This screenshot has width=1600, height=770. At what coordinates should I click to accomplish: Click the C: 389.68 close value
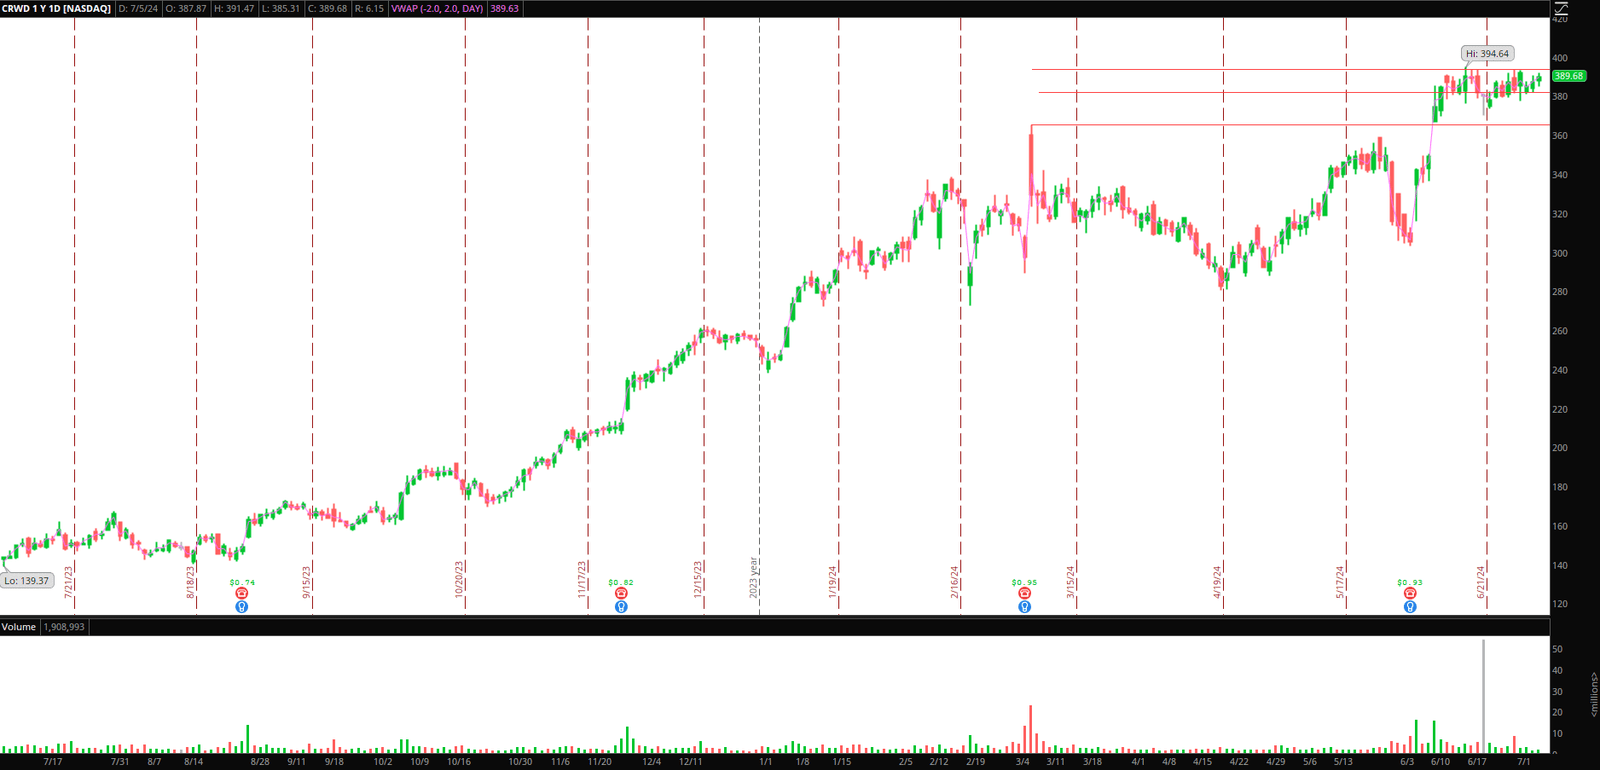[x=328, y=8]
